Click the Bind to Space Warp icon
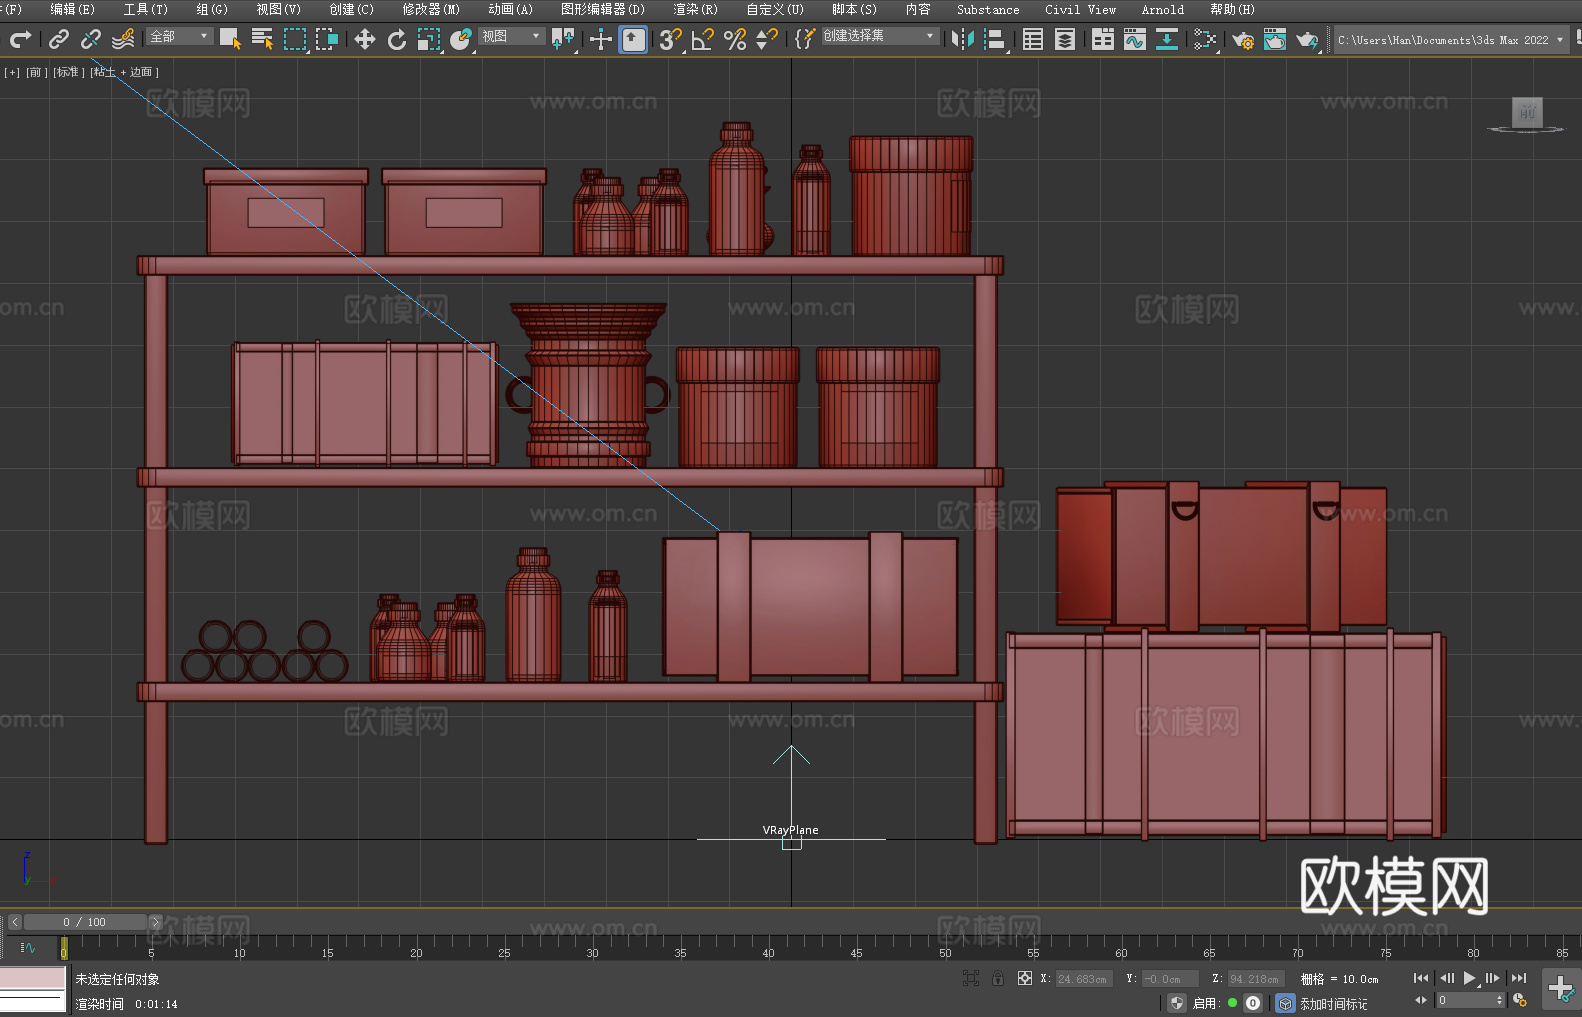 tap(123, 39)
